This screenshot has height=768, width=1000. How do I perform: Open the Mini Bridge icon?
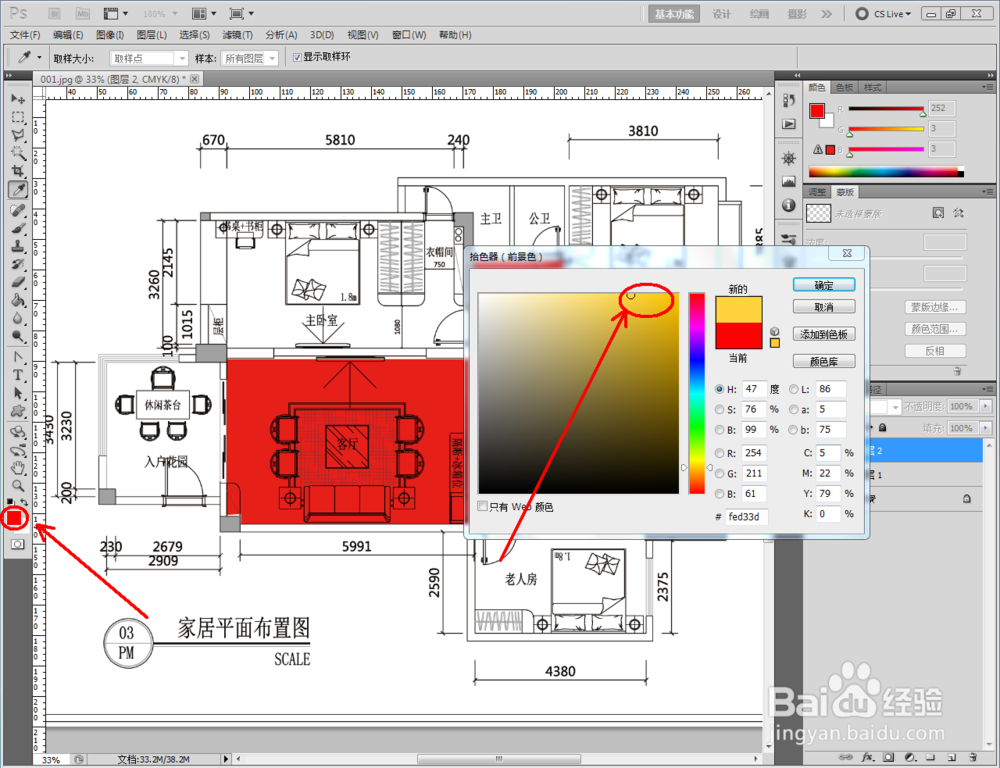(x=82, y=13)
